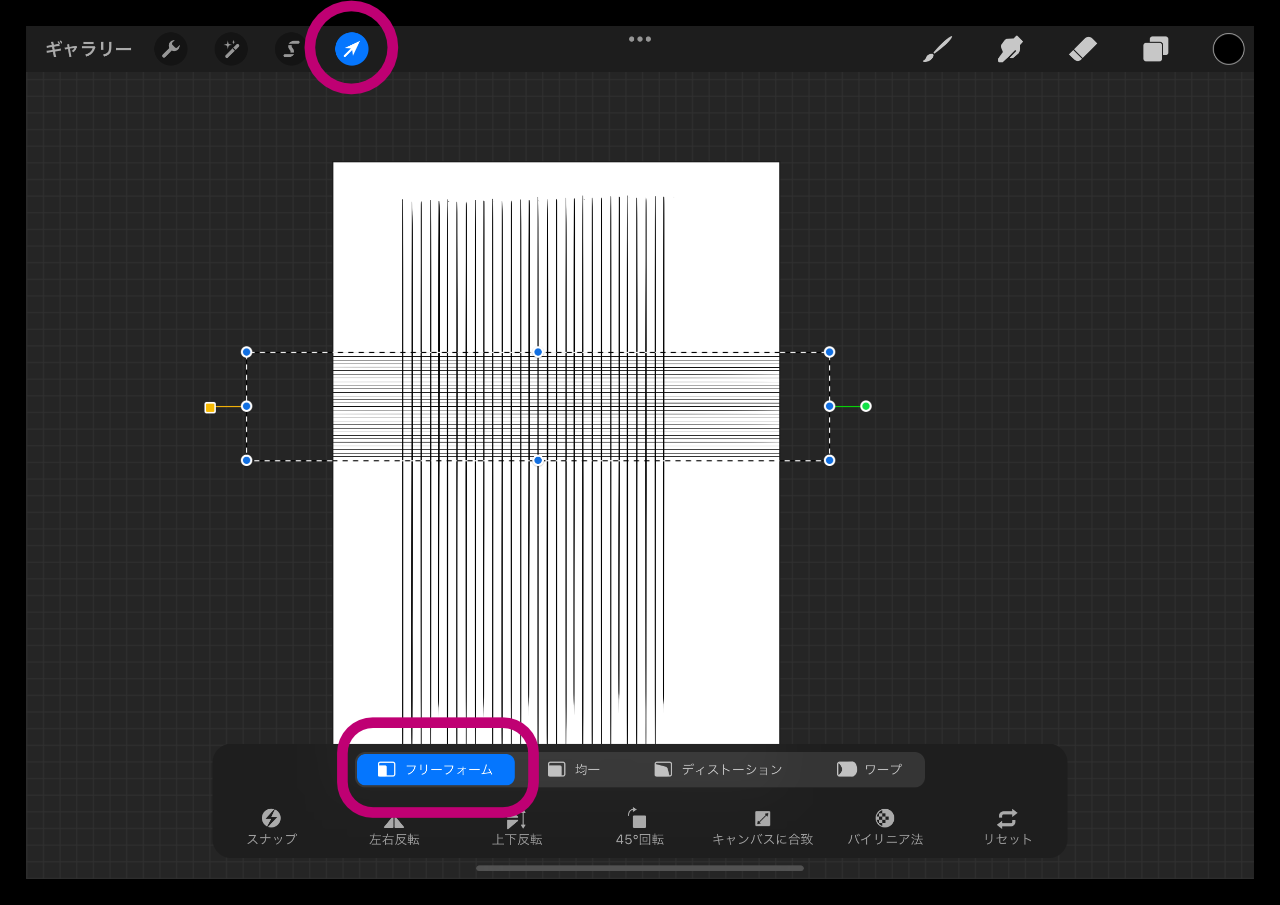
Task: Open the Adjustments magic wand menu
Action: pos(231,49)
